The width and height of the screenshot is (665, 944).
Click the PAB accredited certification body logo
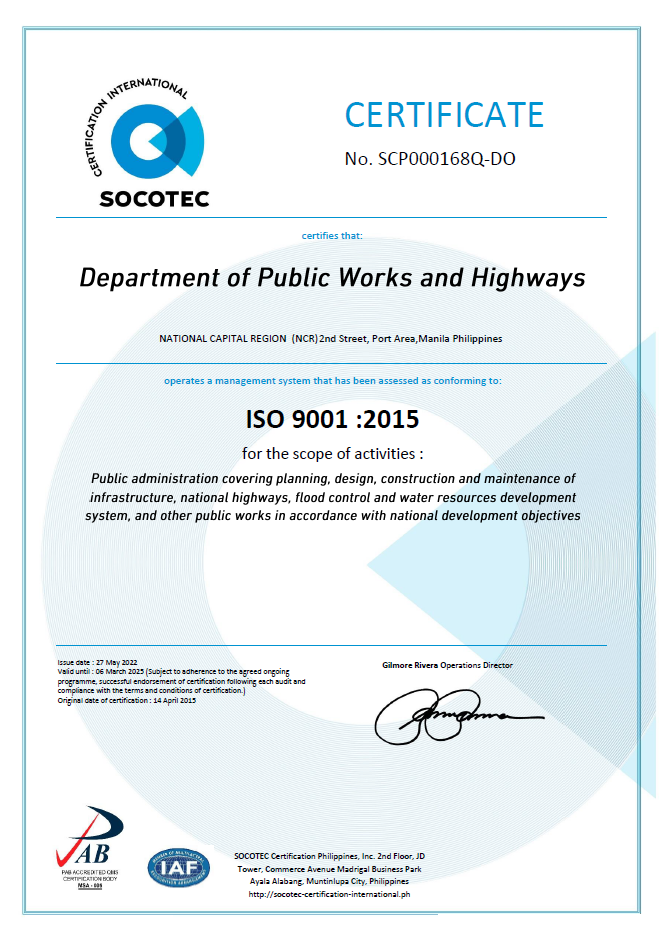point(90,848)
